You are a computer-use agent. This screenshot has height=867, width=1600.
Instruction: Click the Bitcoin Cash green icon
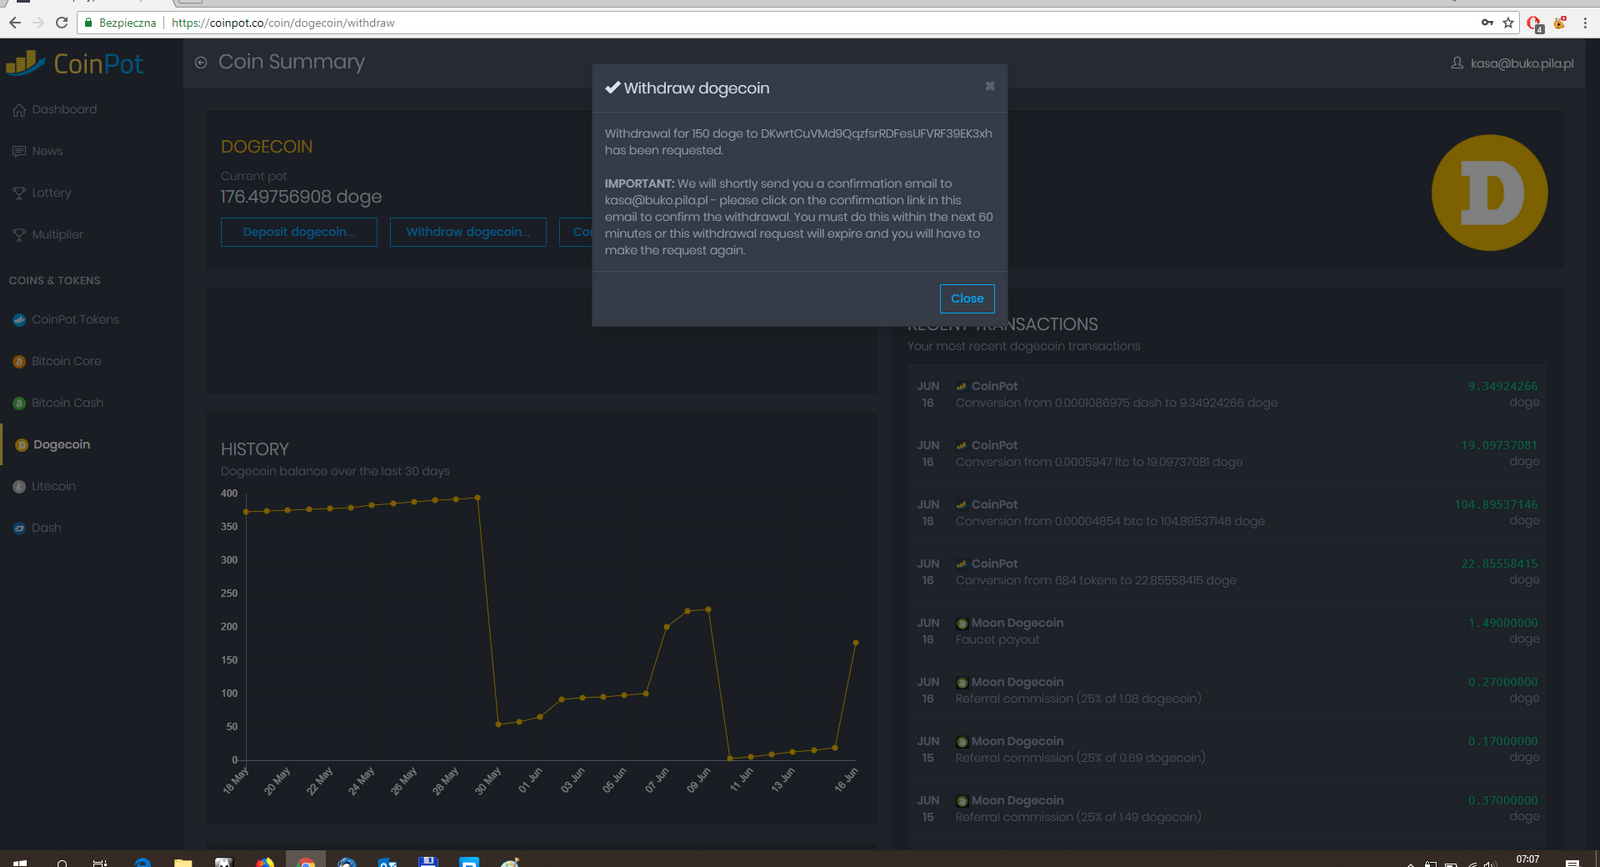coord(19,403)
